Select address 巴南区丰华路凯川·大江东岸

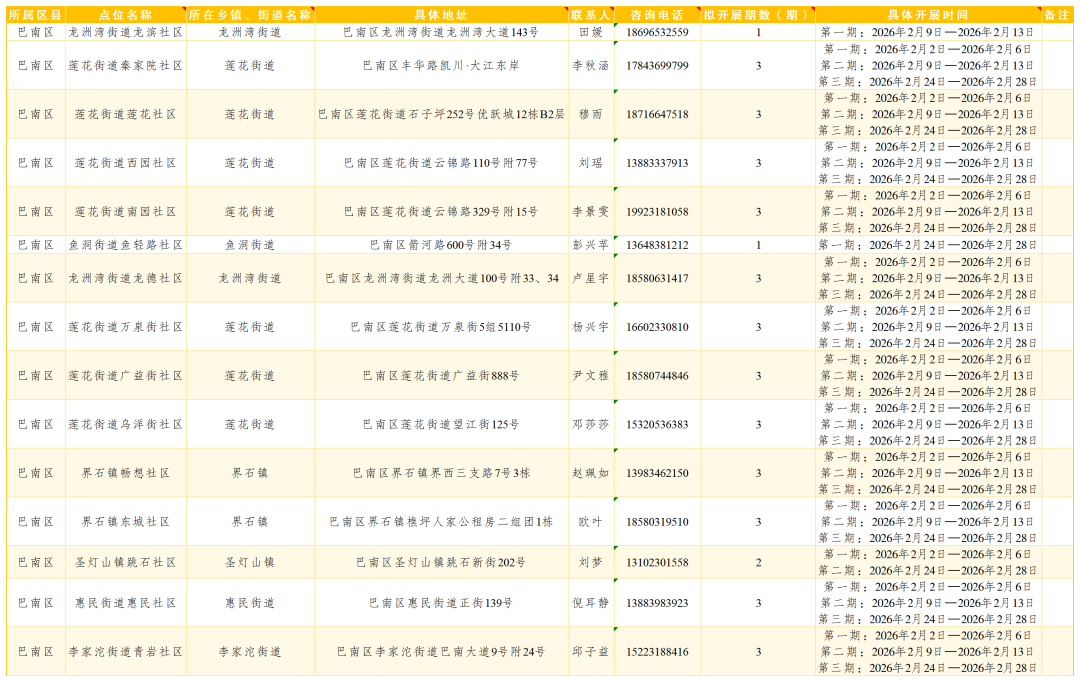pos(441,65)
